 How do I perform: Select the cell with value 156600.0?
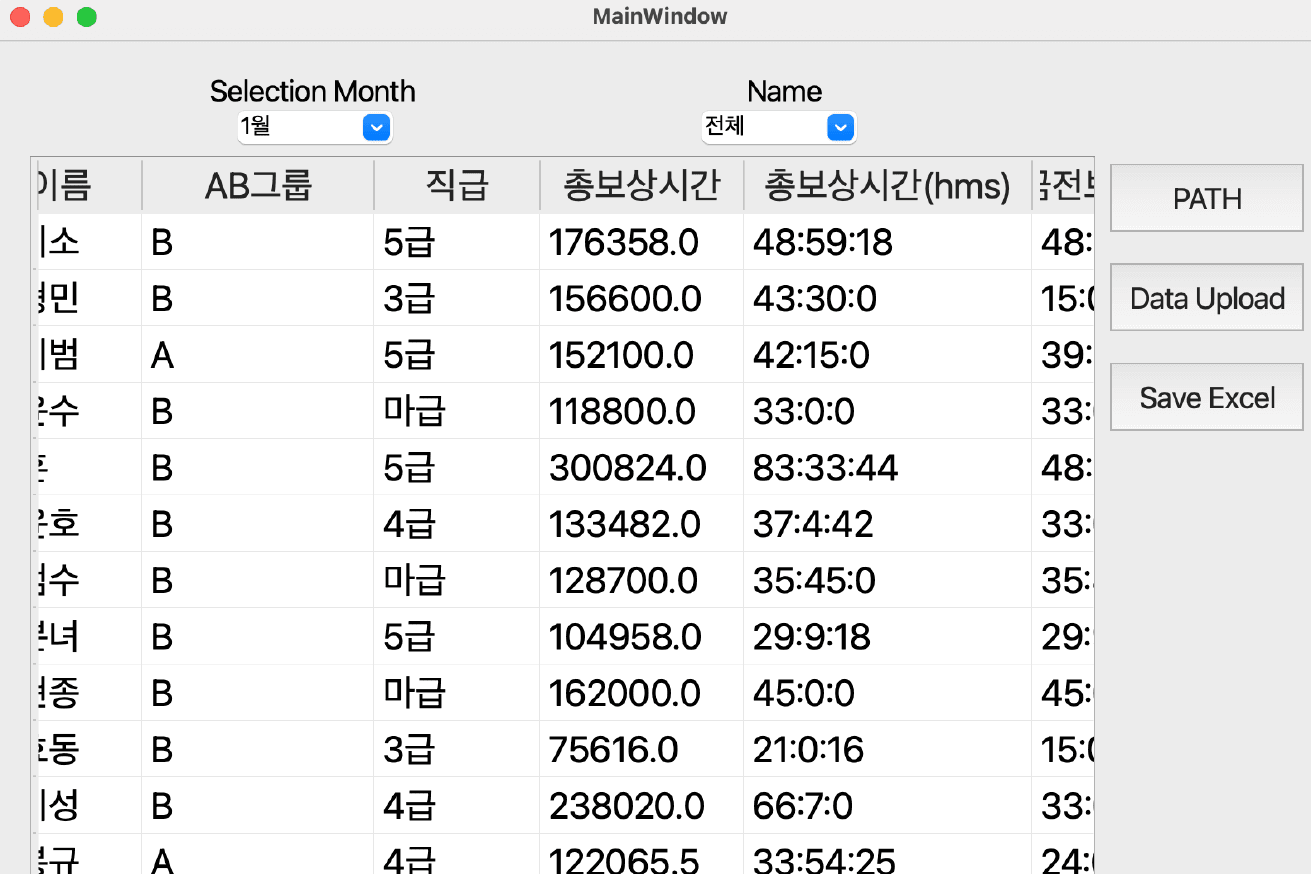(642, 298)
